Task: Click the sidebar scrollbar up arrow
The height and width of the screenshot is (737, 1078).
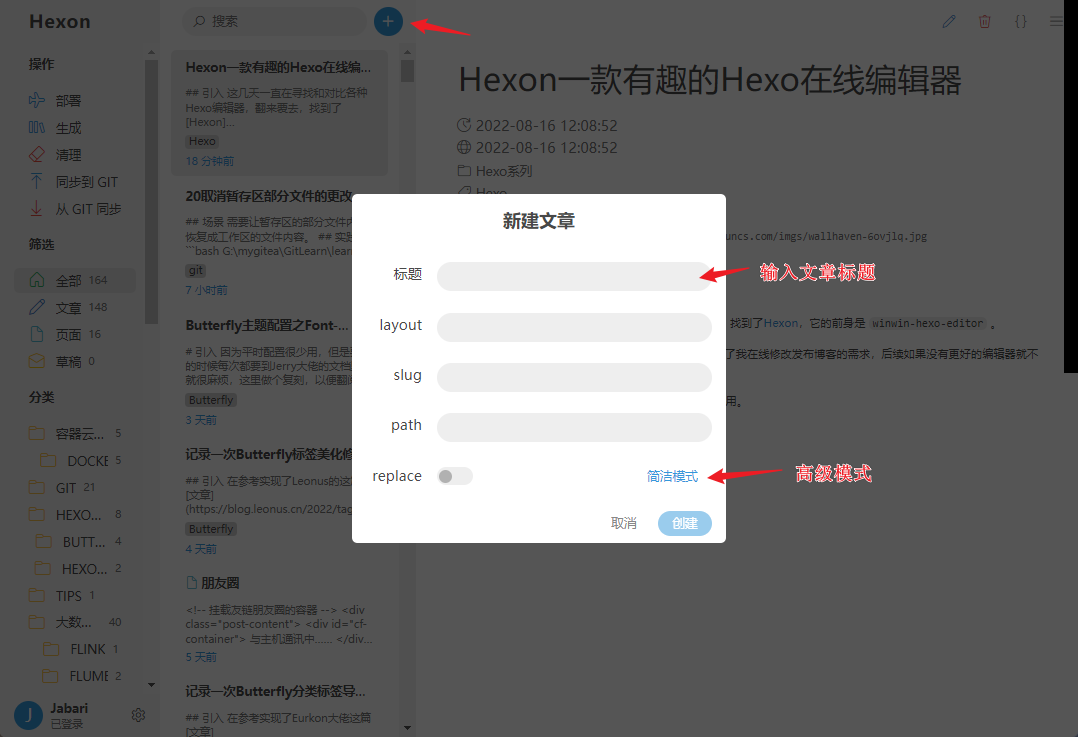Action: 151,52
